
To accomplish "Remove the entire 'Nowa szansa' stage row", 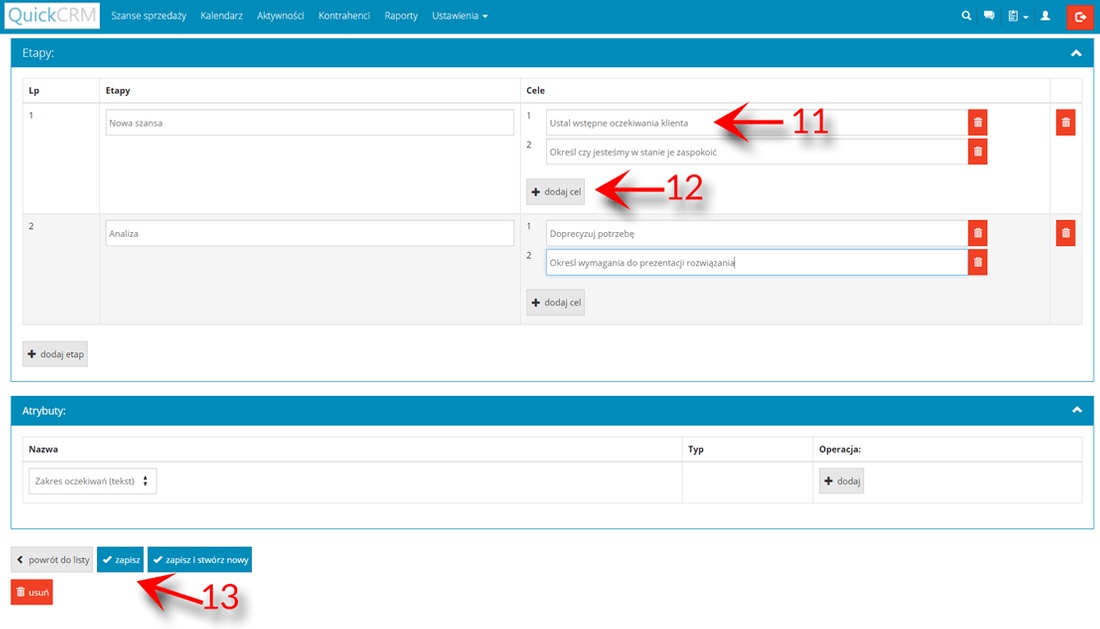I will [x=1066, y=123].
